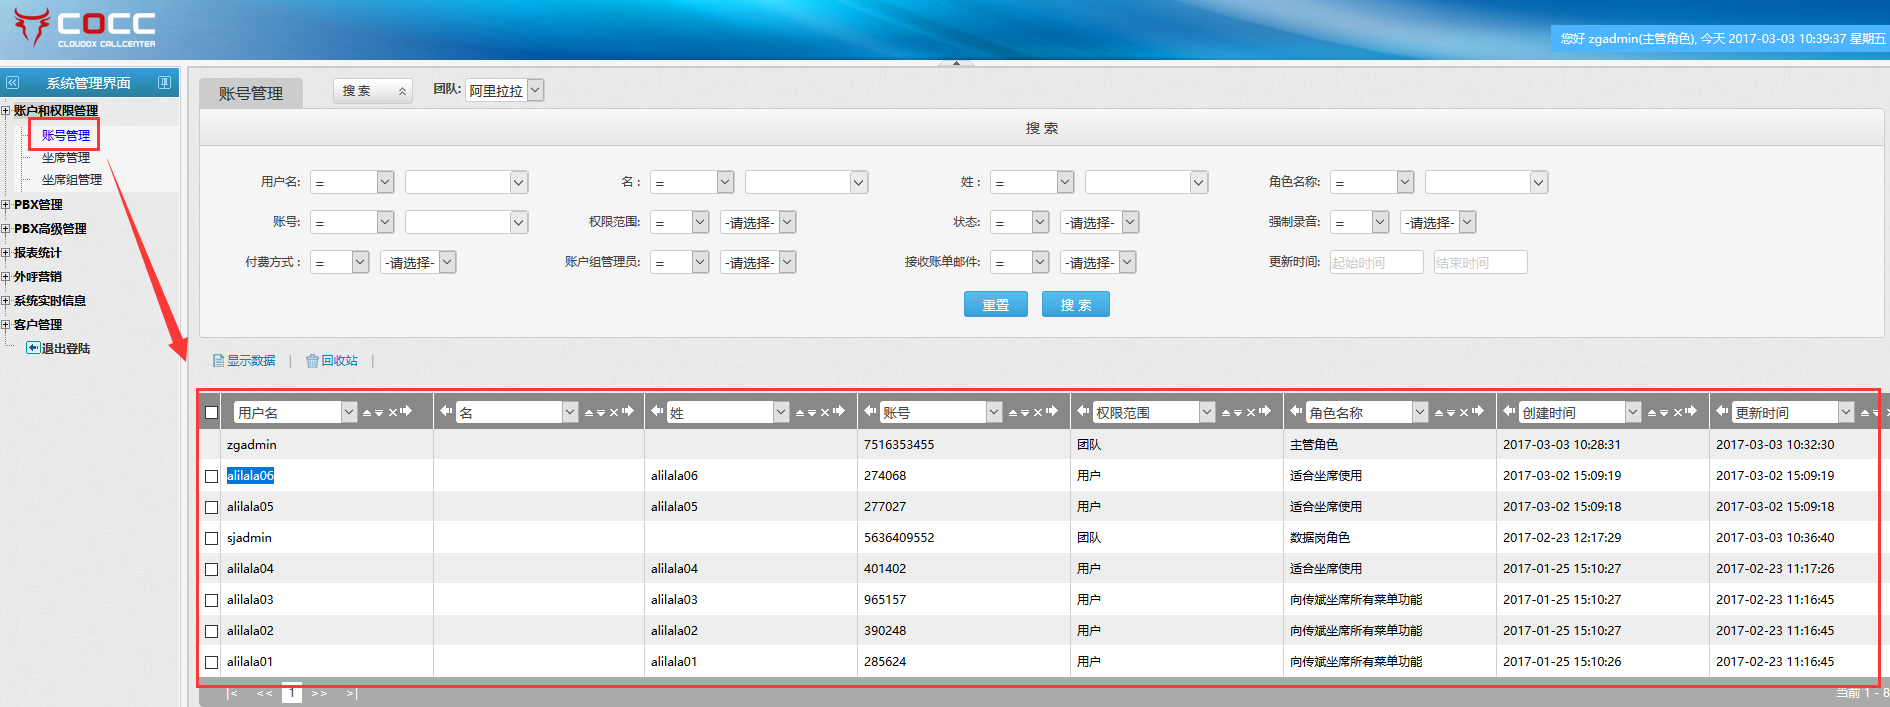The height and width of the screenshot is (707, 1890).
Task: Expand the PBX管理 tree node
Action: point(6,205)
